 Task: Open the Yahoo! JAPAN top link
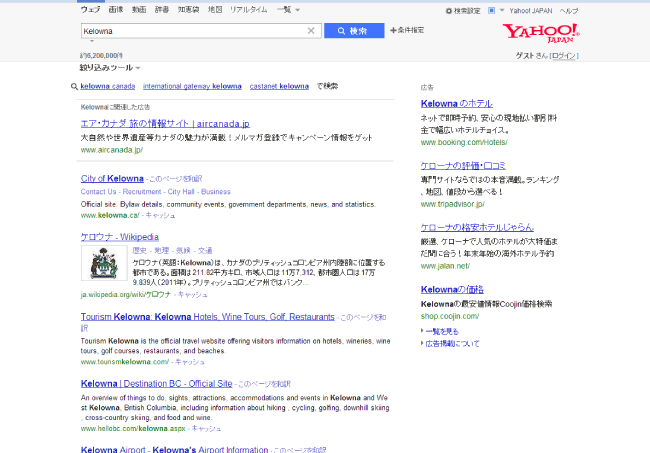point(531,11)
